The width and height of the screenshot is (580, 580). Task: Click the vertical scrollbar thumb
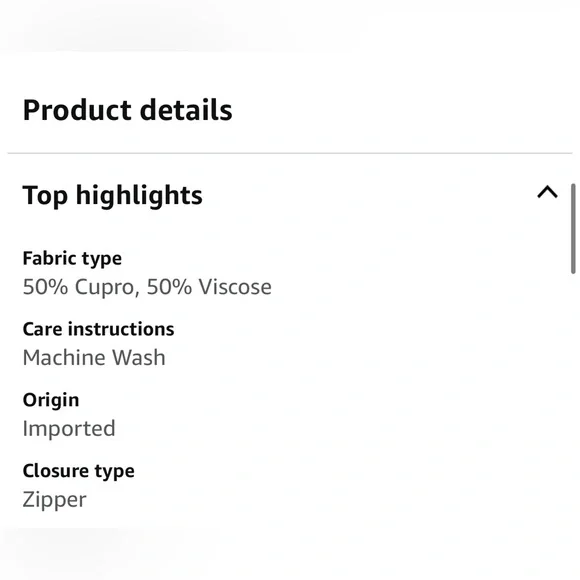(x=573, y=229)
